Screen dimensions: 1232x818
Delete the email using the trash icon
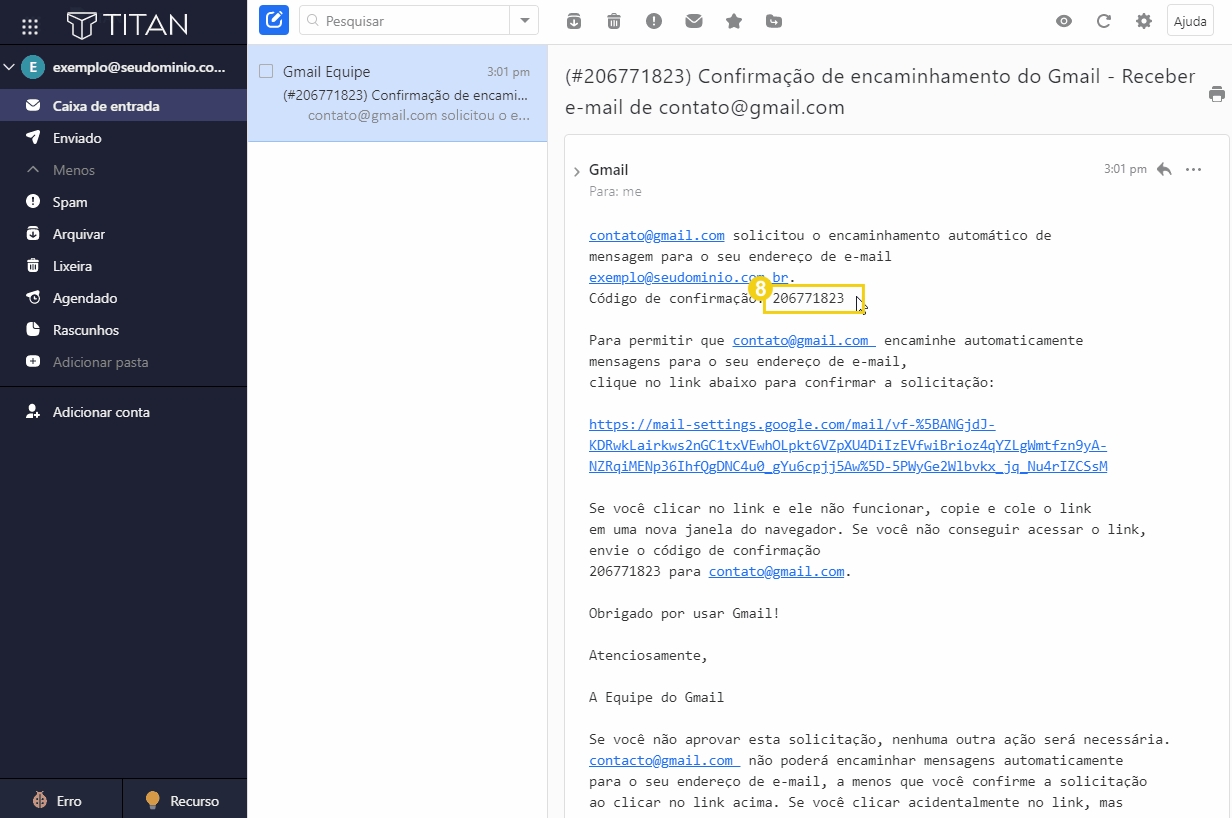tap(613, 19)
